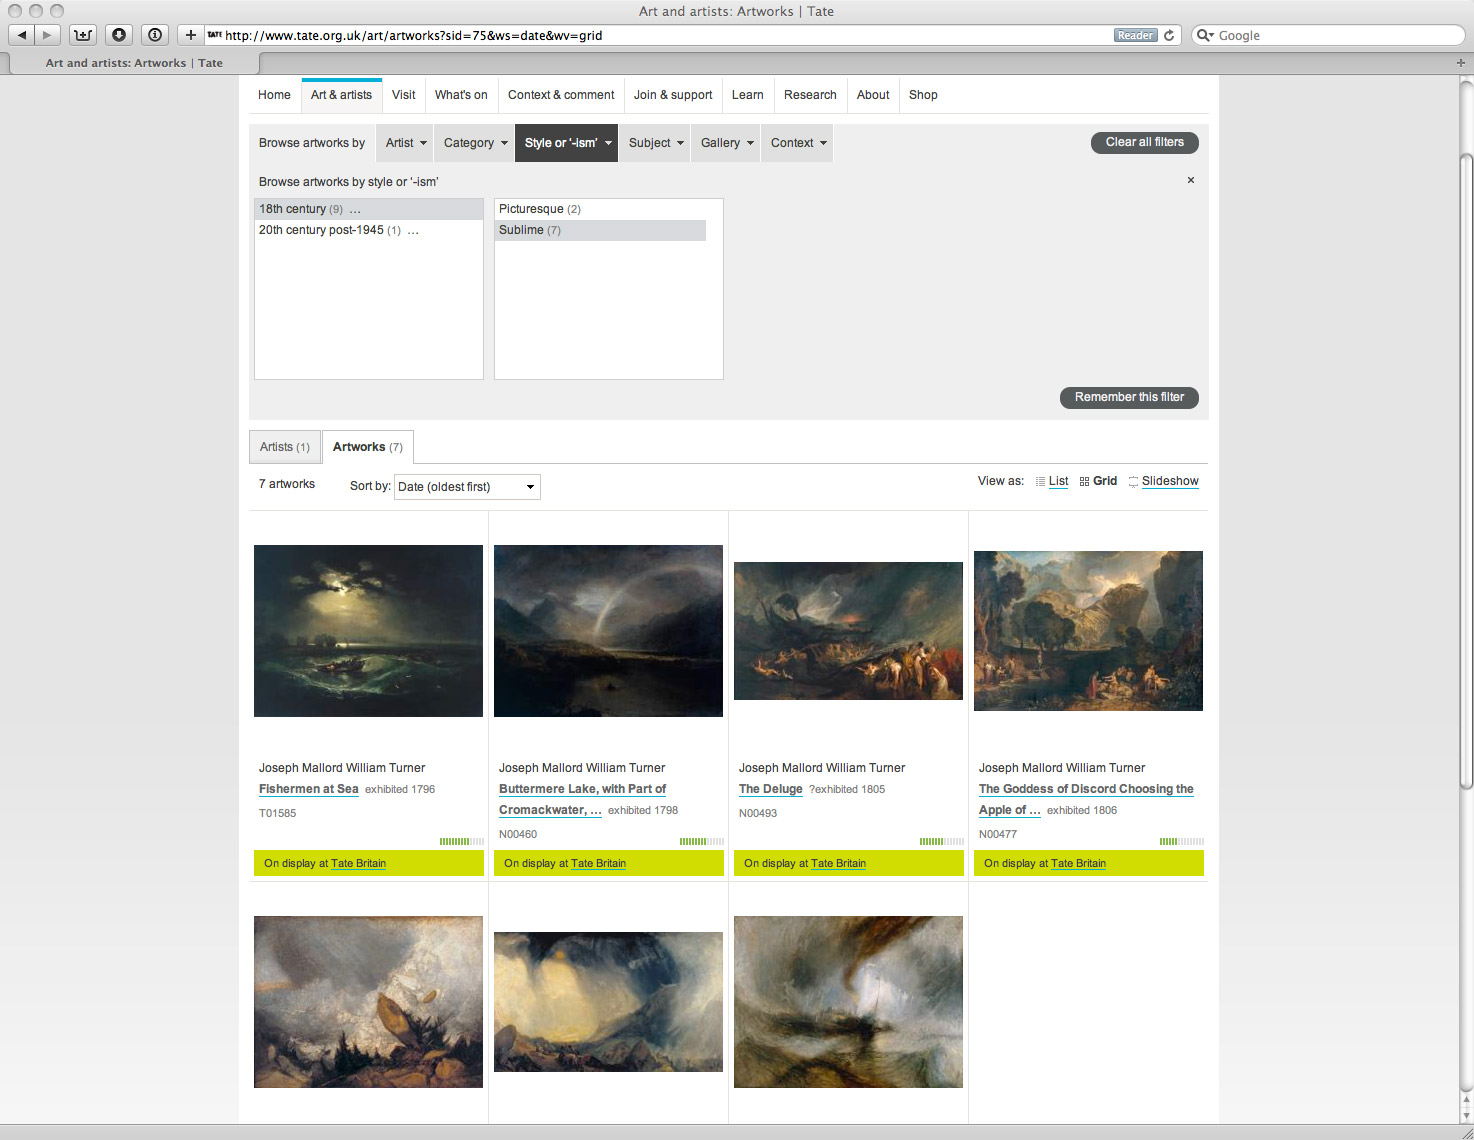This screenshot has width=1474, height=1140.
Task: Open the Subject filter dropdown
Action: point(656,143)
